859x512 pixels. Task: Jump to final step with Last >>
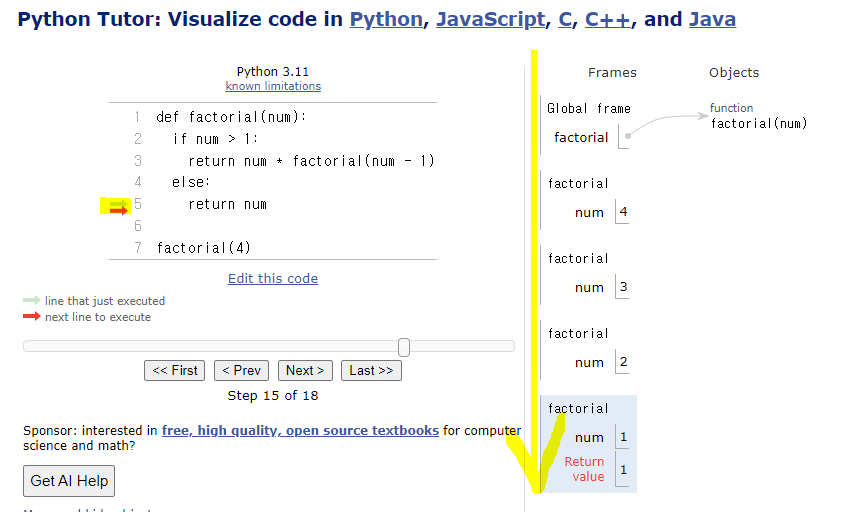371,370
